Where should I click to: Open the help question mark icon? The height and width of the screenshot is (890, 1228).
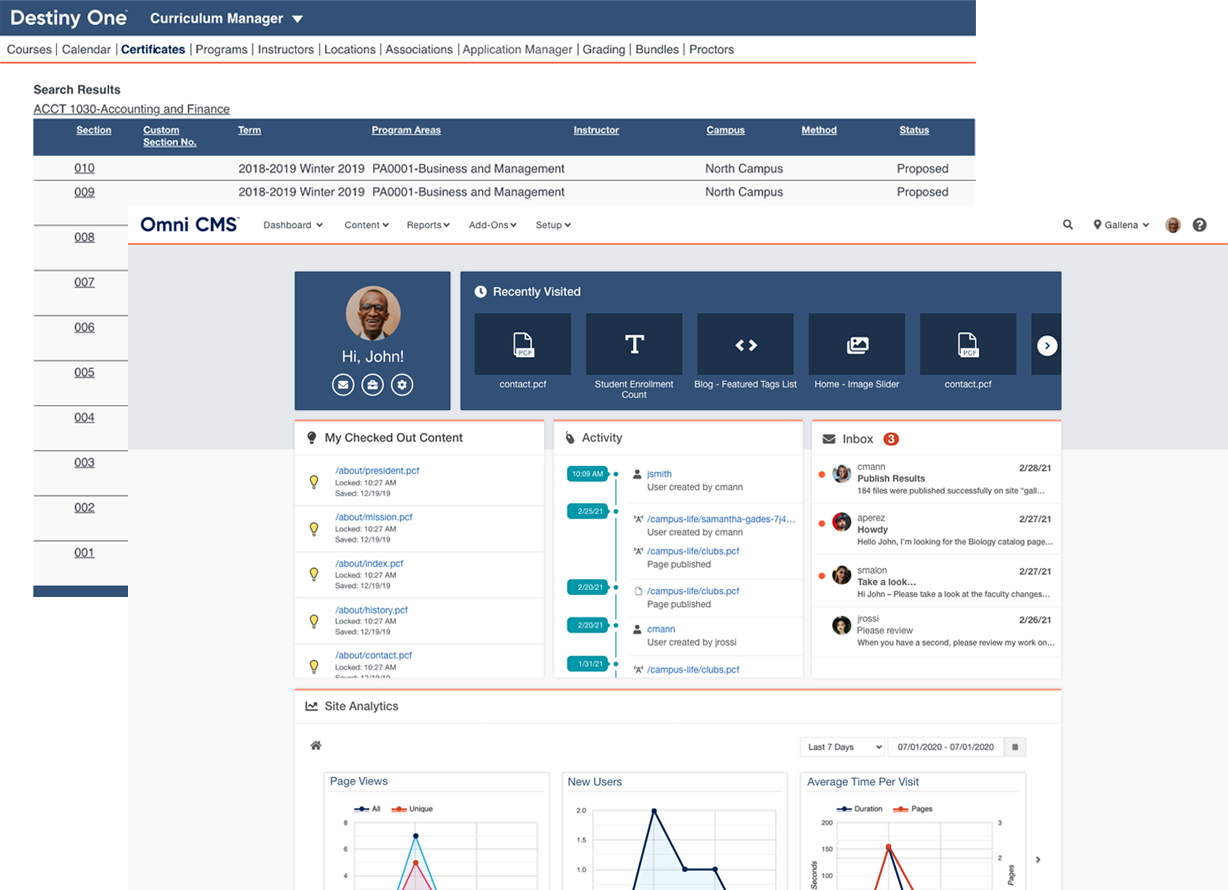pos(1200,225)
